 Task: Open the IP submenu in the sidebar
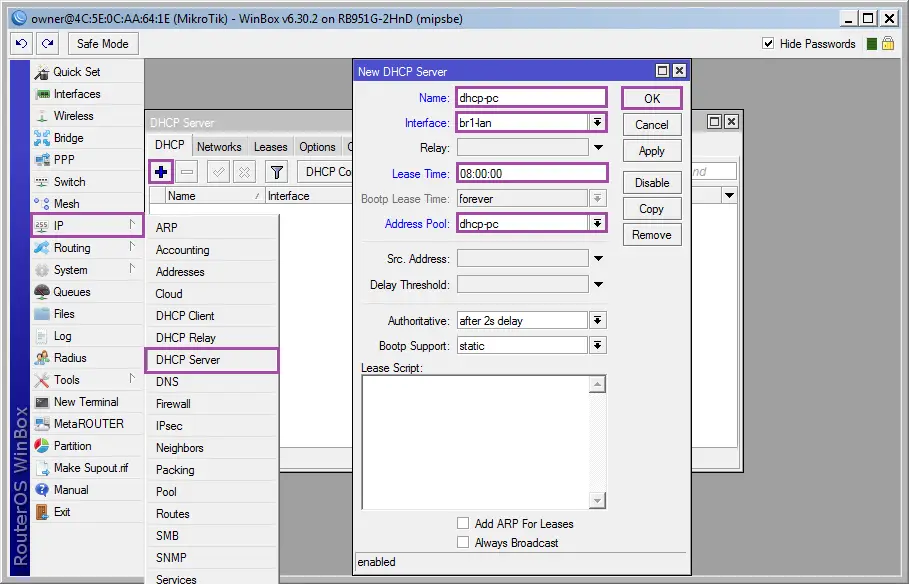[87, 225]
